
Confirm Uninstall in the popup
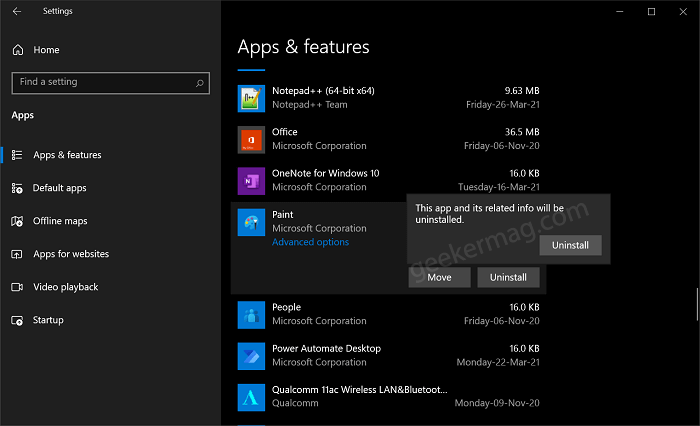(570, 245)
